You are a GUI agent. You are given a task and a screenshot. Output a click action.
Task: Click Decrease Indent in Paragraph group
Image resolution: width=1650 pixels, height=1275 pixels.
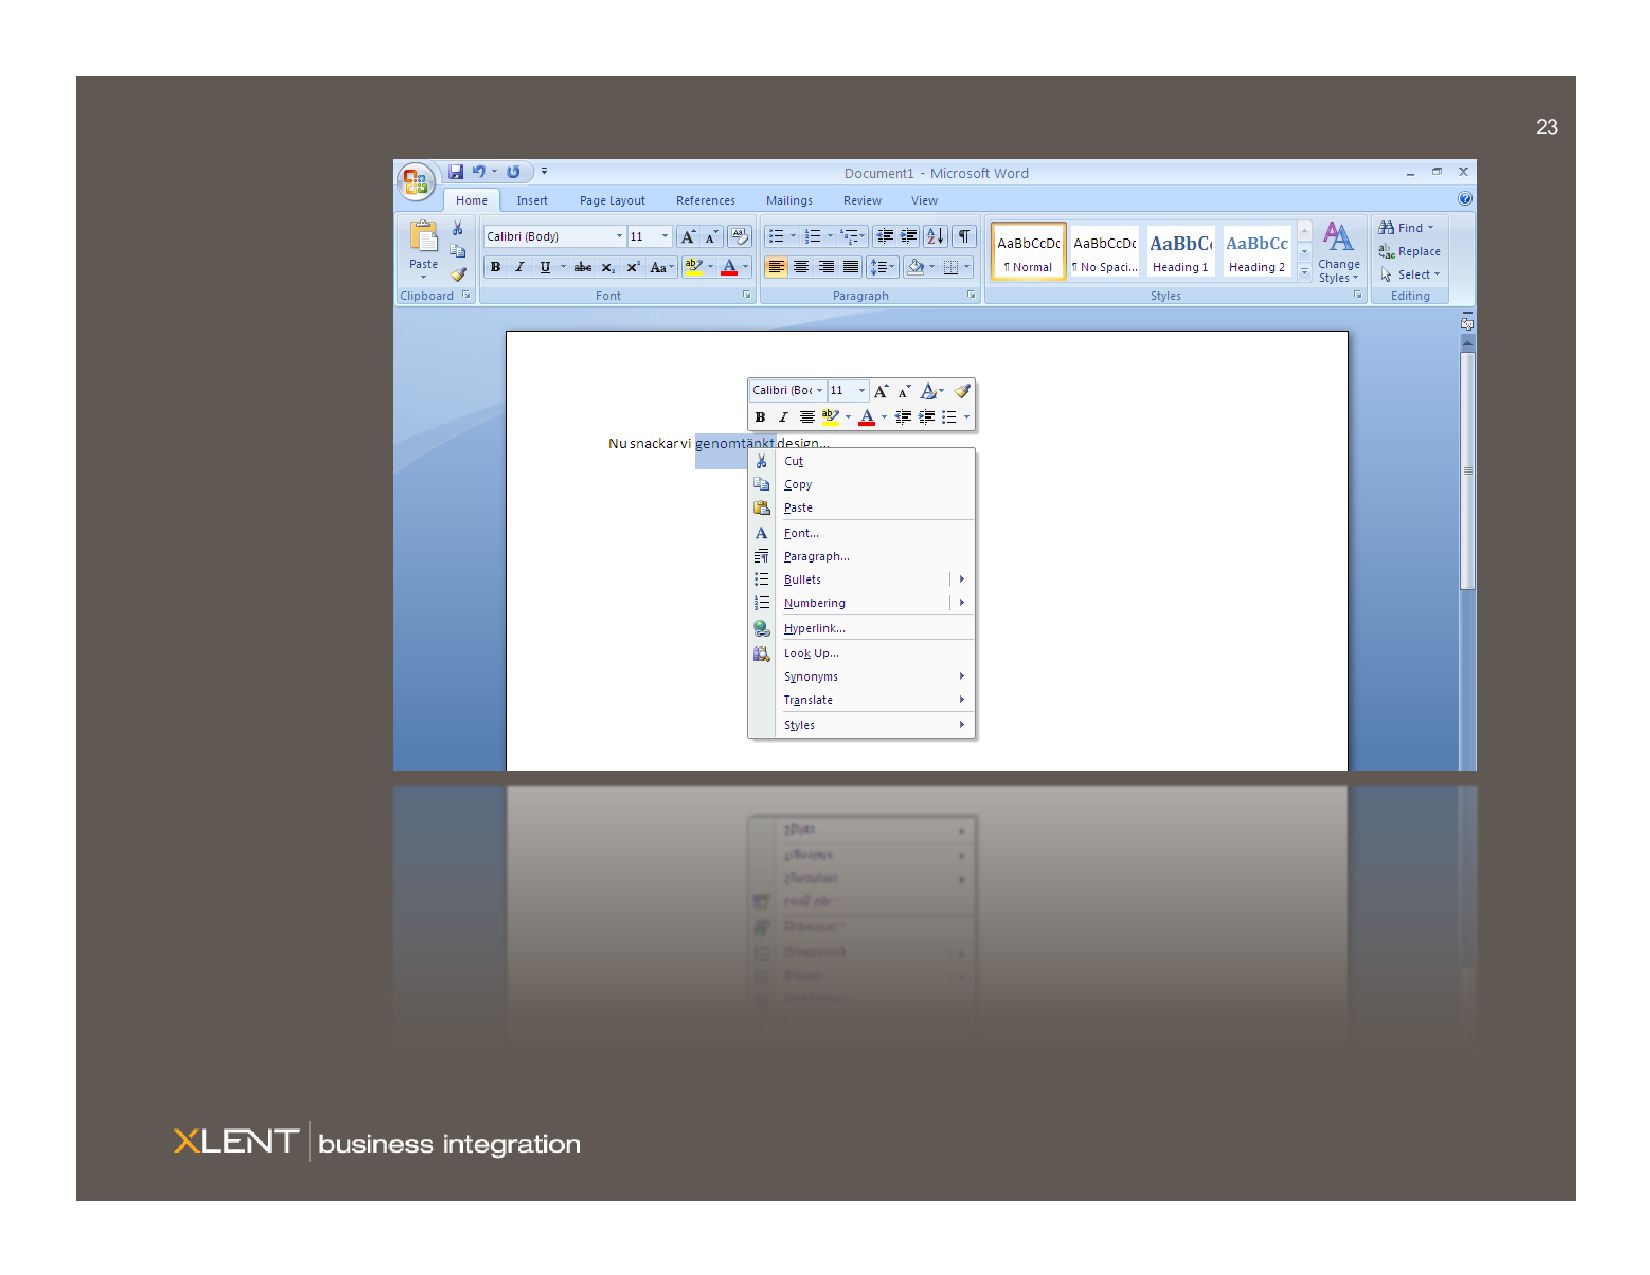tap(885, 237)
